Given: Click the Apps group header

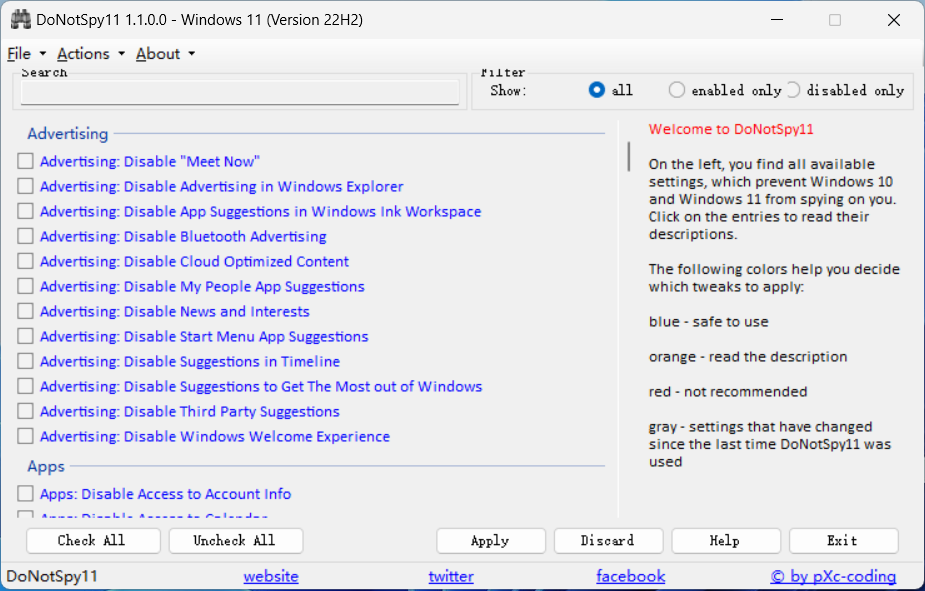Looking at the screenshot, I should 46,466.
